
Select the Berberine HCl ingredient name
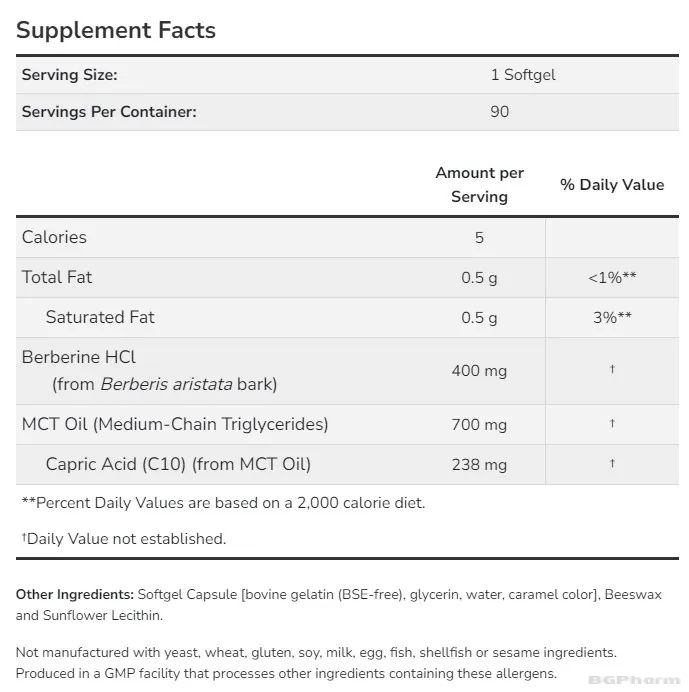coord(79,357)
